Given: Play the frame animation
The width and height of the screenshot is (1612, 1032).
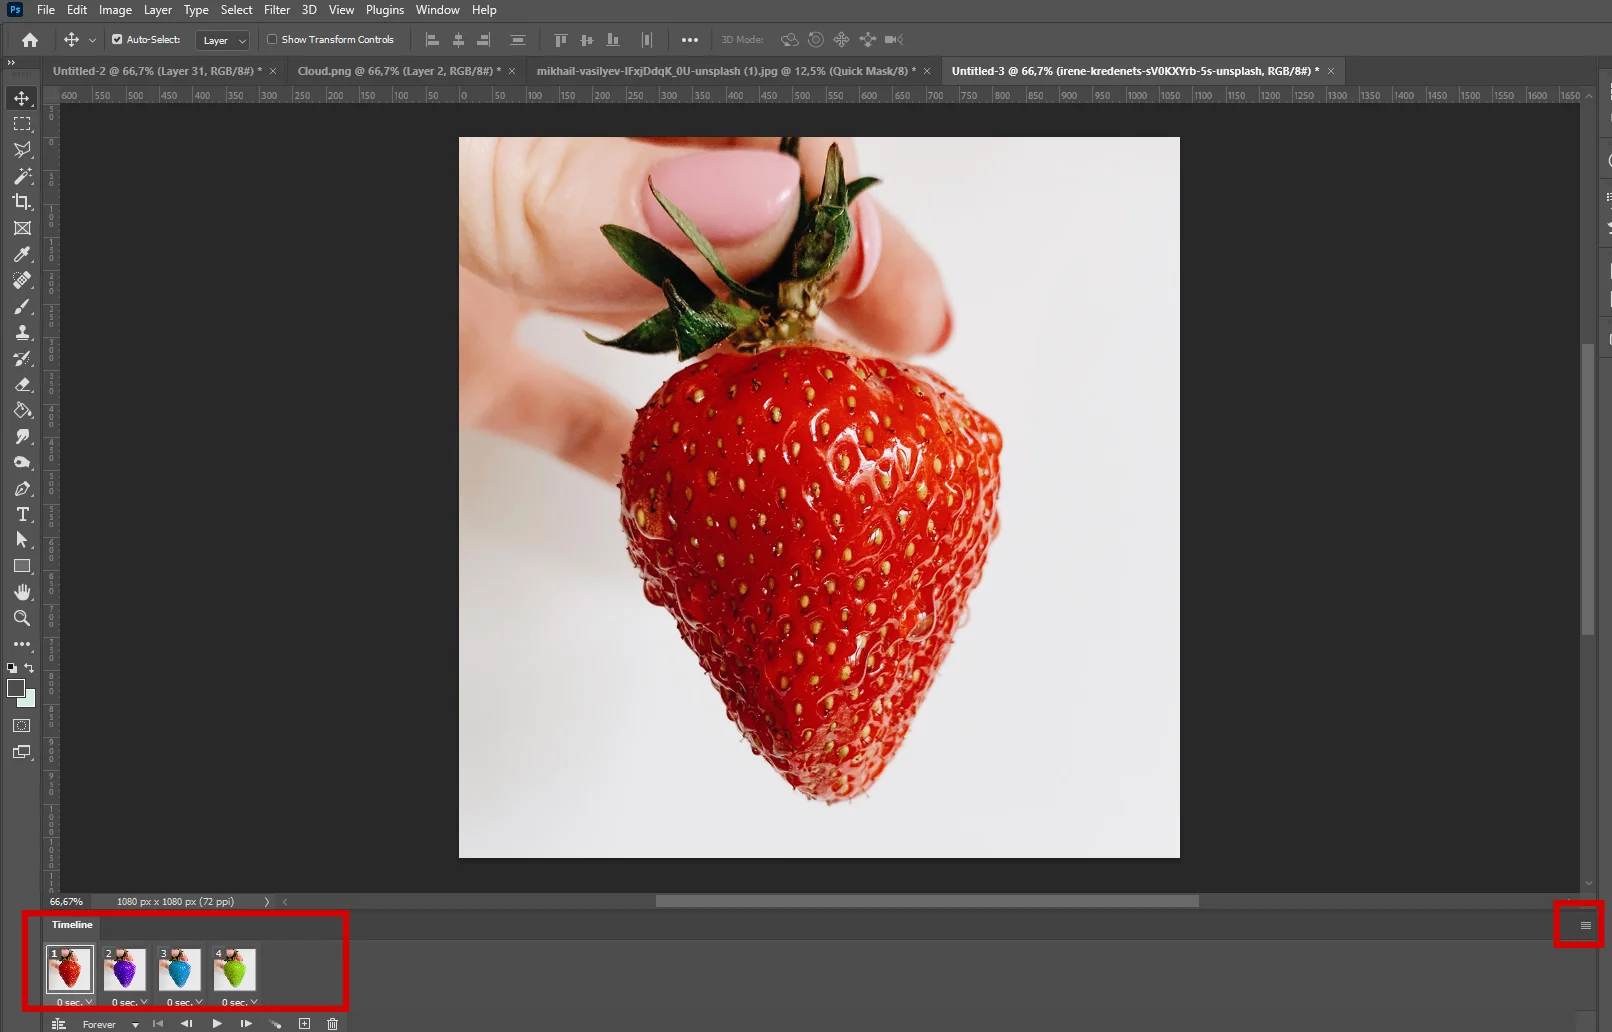Looking at the screenshot, I should 217,1023.
